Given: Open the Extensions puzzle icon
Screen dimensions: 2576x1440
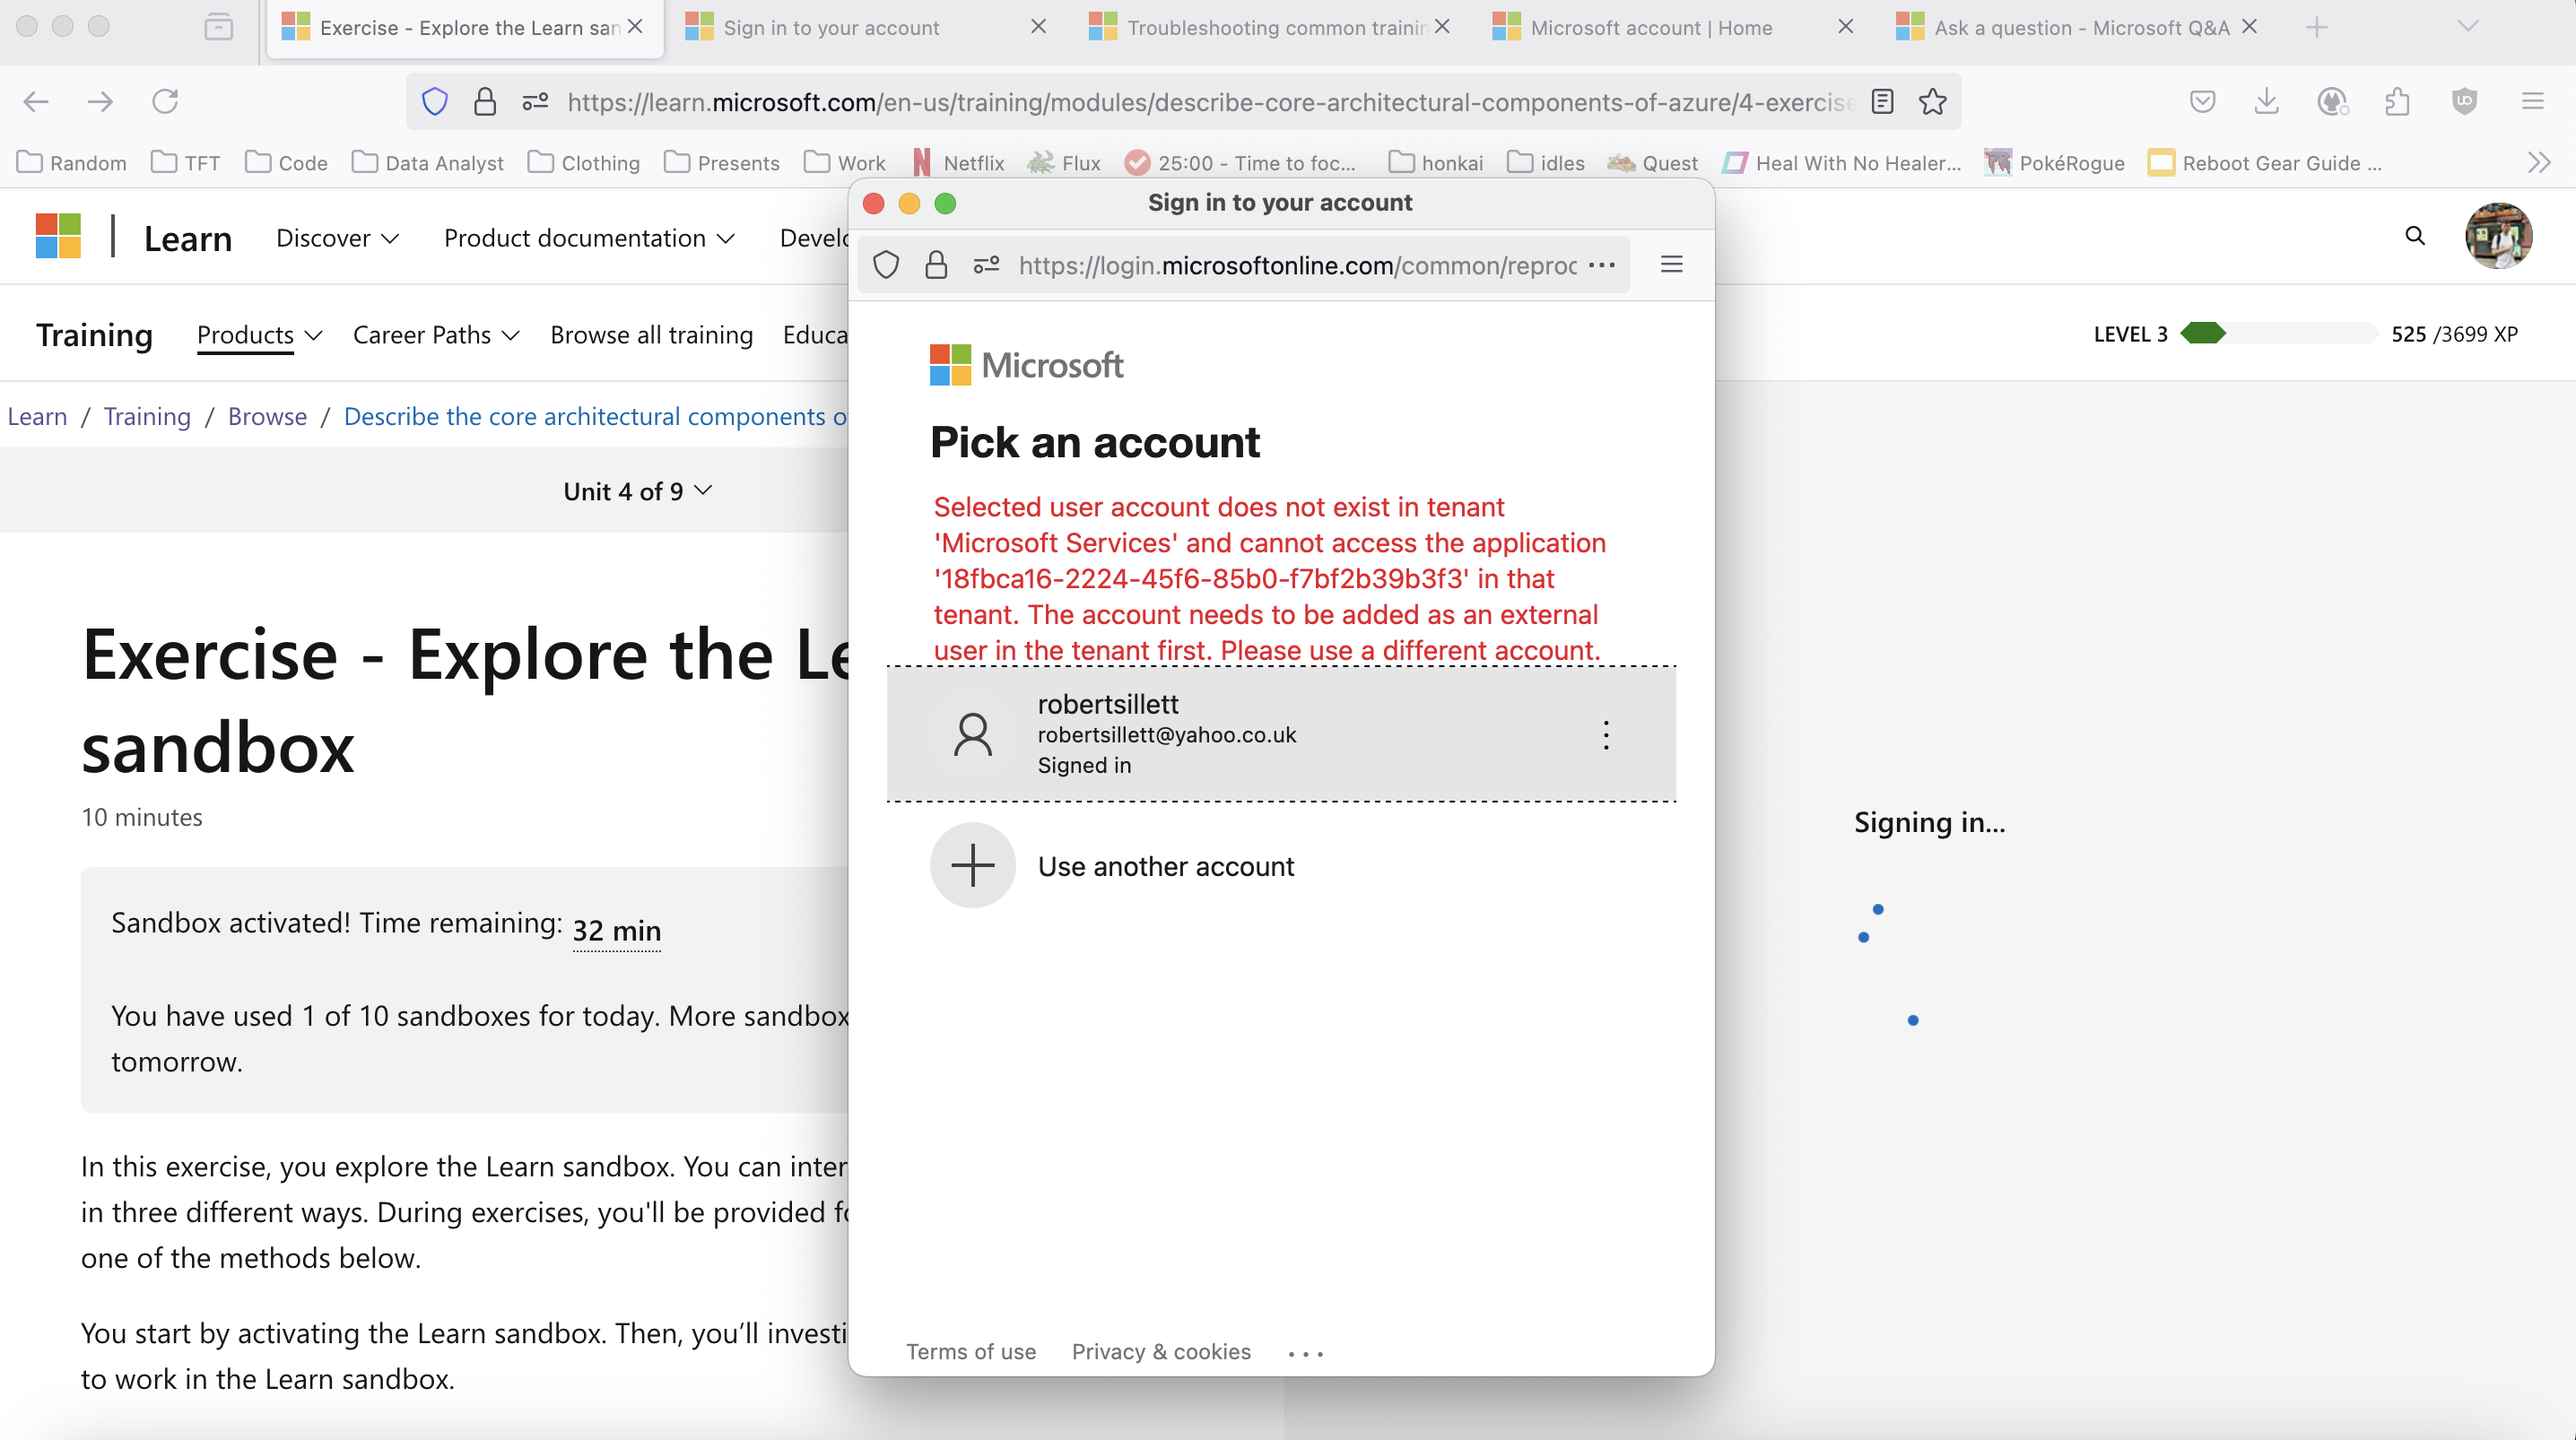Looking at the screenshot, I should point(2397,101).
